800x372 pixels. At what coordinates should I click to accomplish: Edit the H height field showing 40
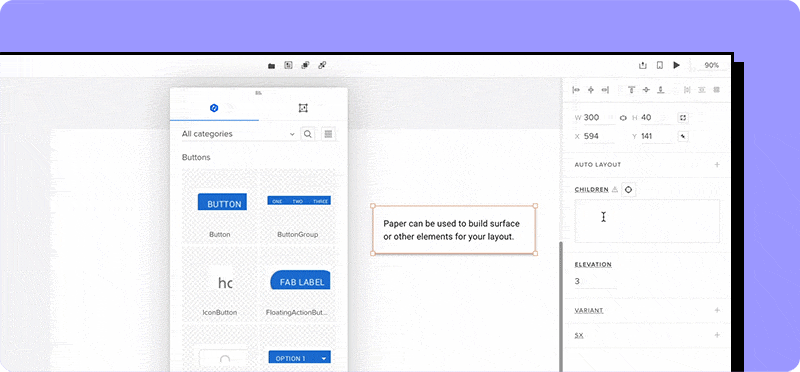tap(657, 118)
